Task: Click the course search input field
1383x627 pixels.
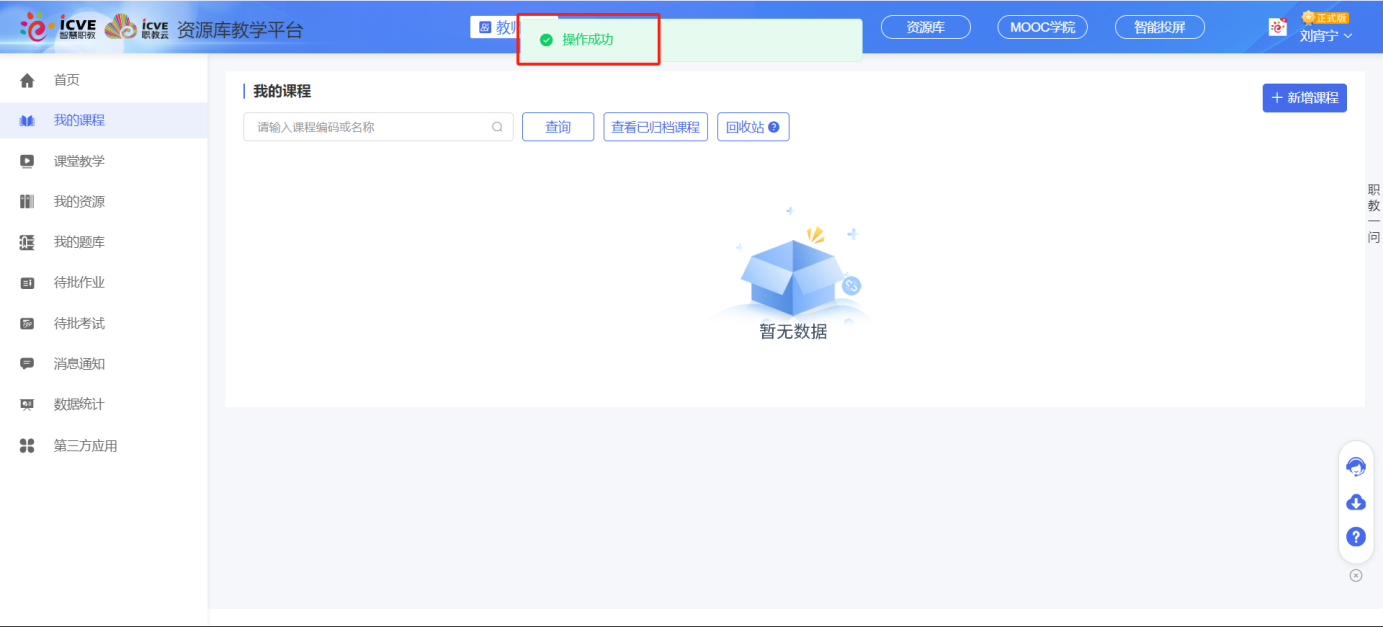Action: pos(370,126)
